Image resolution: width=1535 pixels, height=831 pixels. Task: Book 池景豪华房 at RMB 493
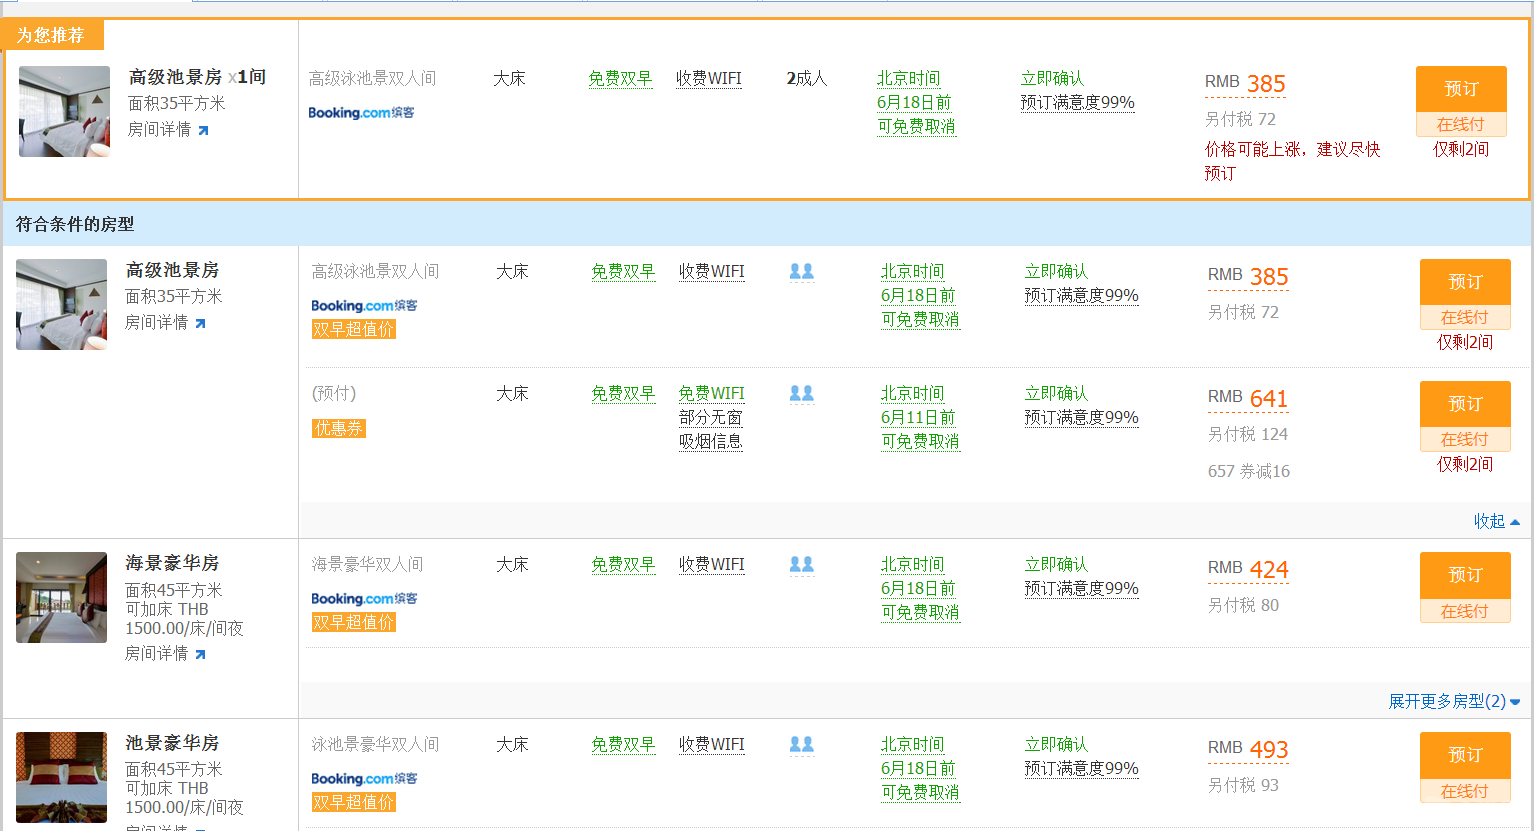1465,755
